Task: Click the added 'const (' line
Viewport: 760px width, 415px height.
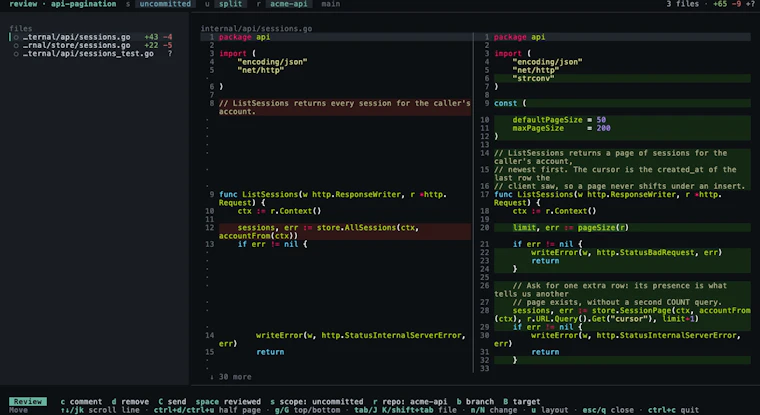Action: pos(622,103)
